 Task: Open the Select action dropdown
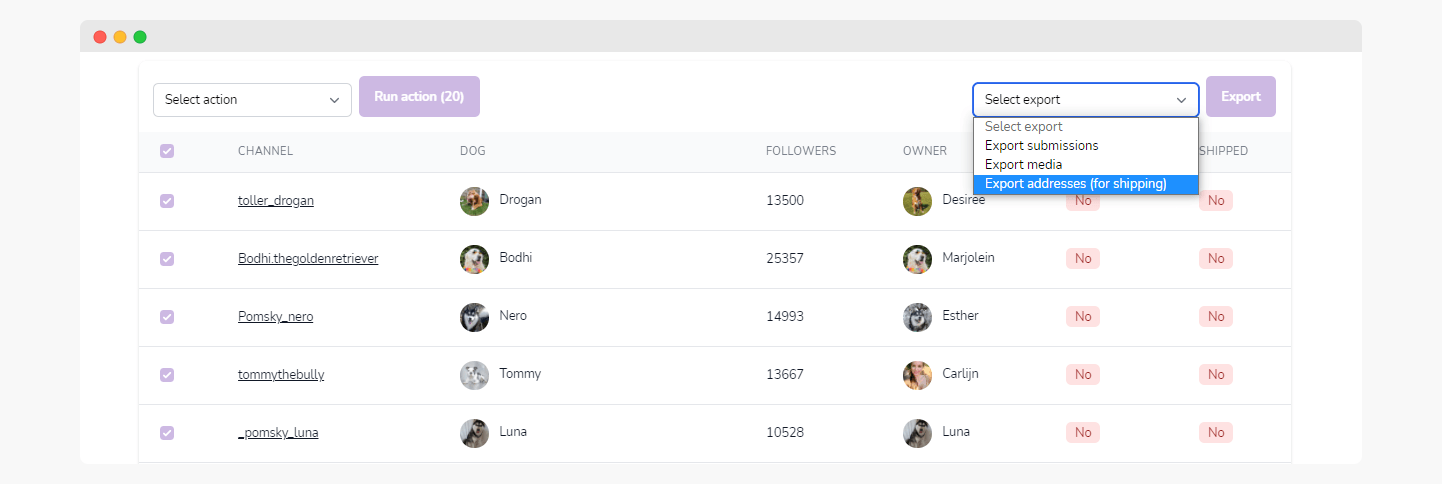click(x=252, y=100)
